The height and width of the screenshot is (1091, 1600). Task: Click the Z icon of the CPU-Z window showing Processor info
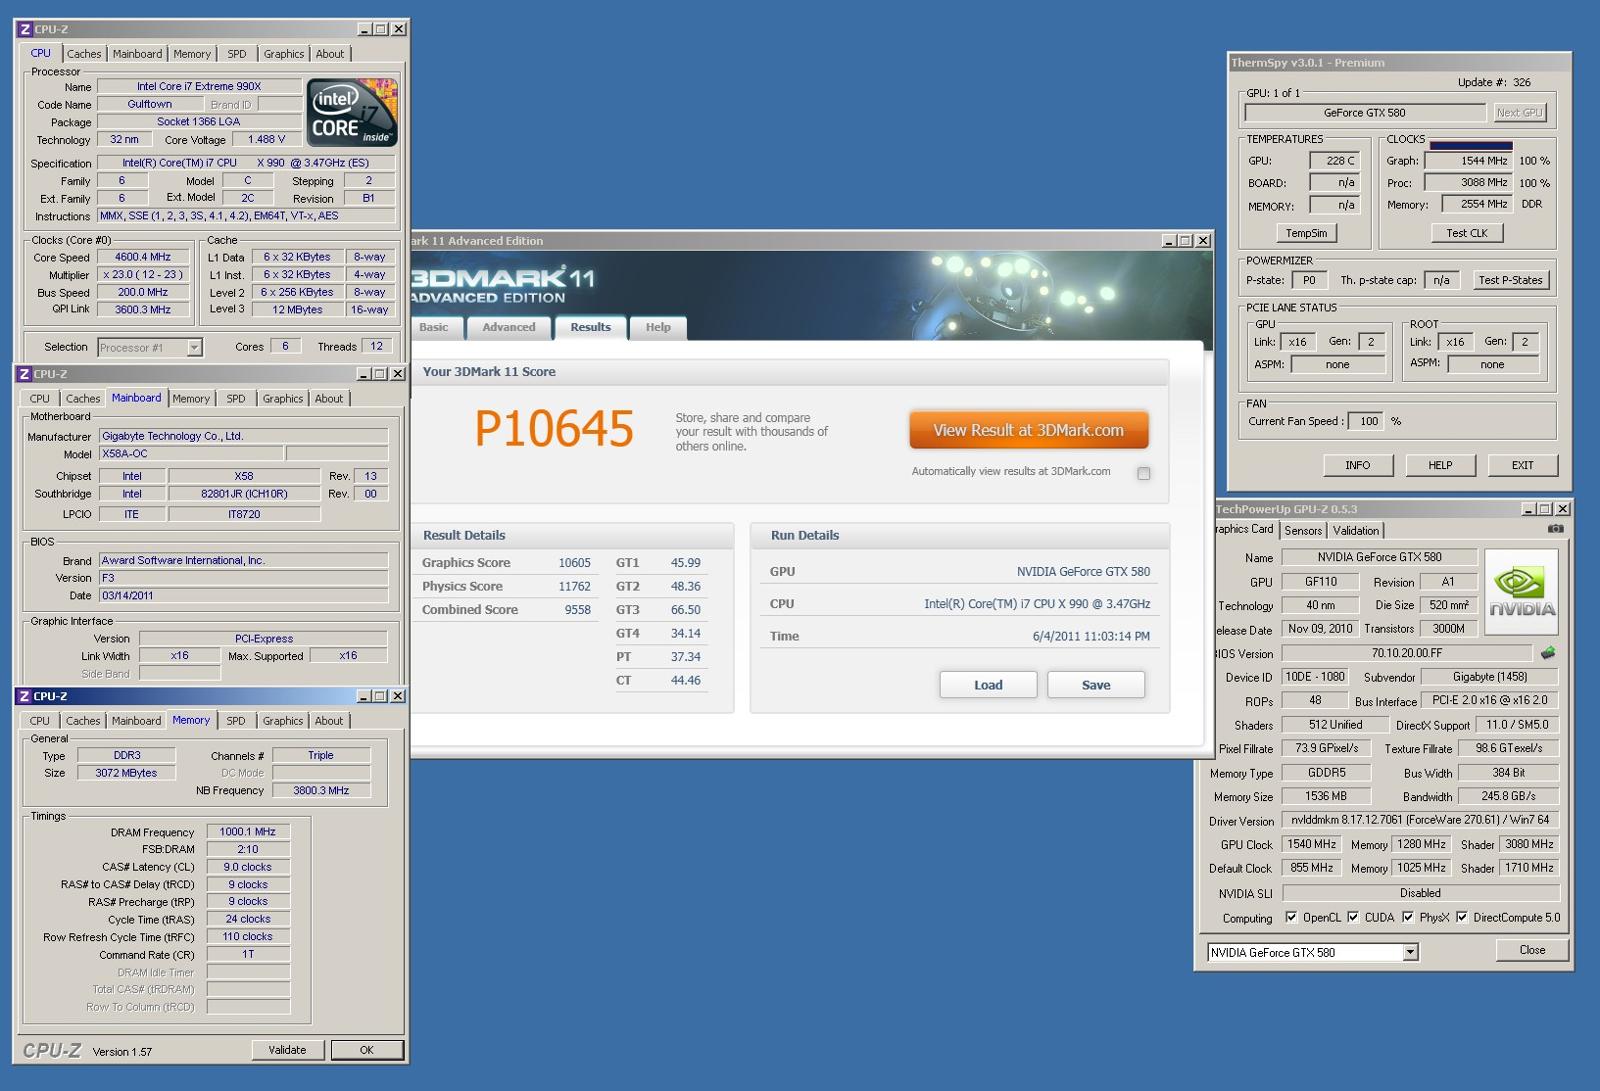click(x=25, y=29)
